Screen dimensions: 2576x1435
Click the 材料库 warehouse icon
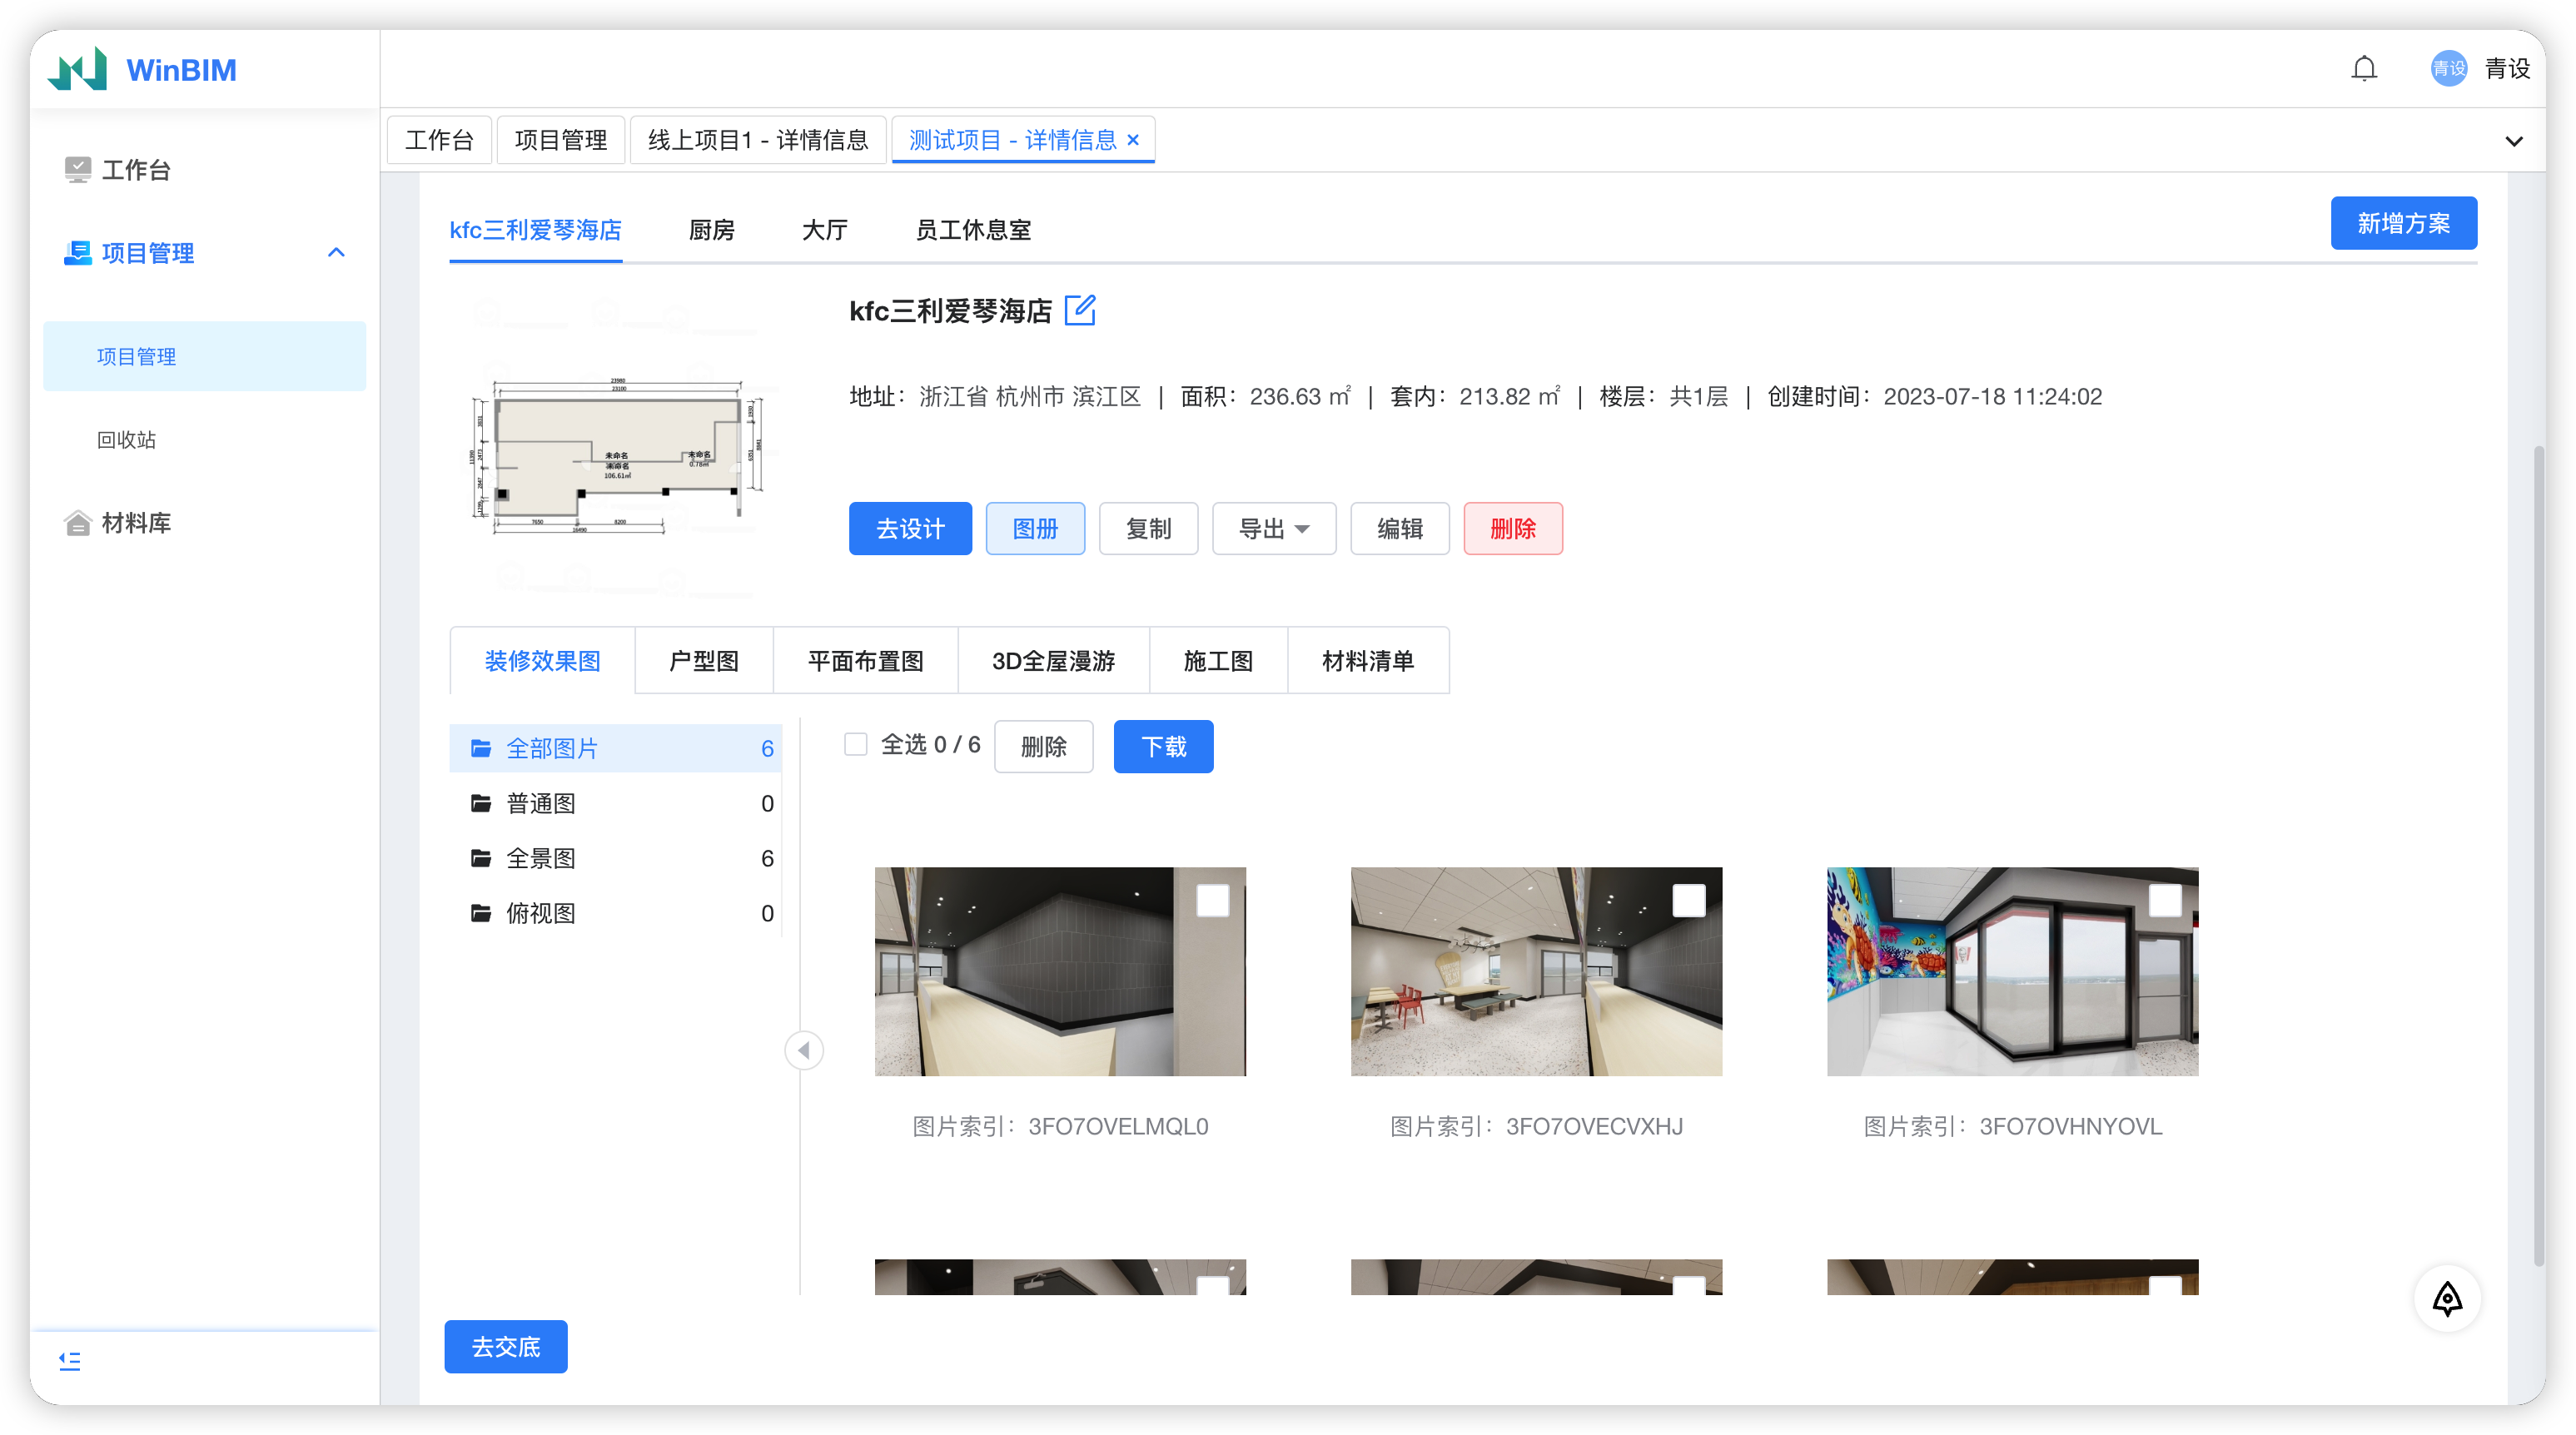point(77,522)
